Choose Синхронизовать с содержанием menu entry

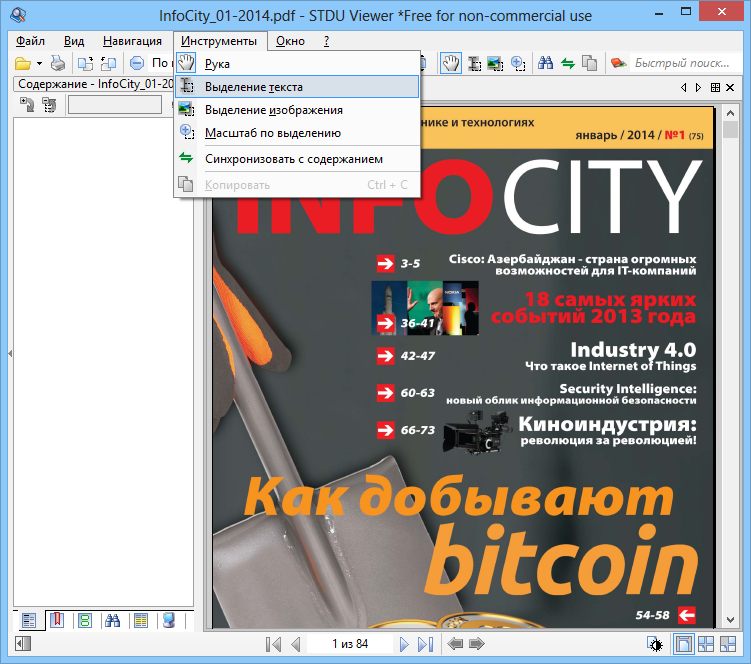point(297,159)
